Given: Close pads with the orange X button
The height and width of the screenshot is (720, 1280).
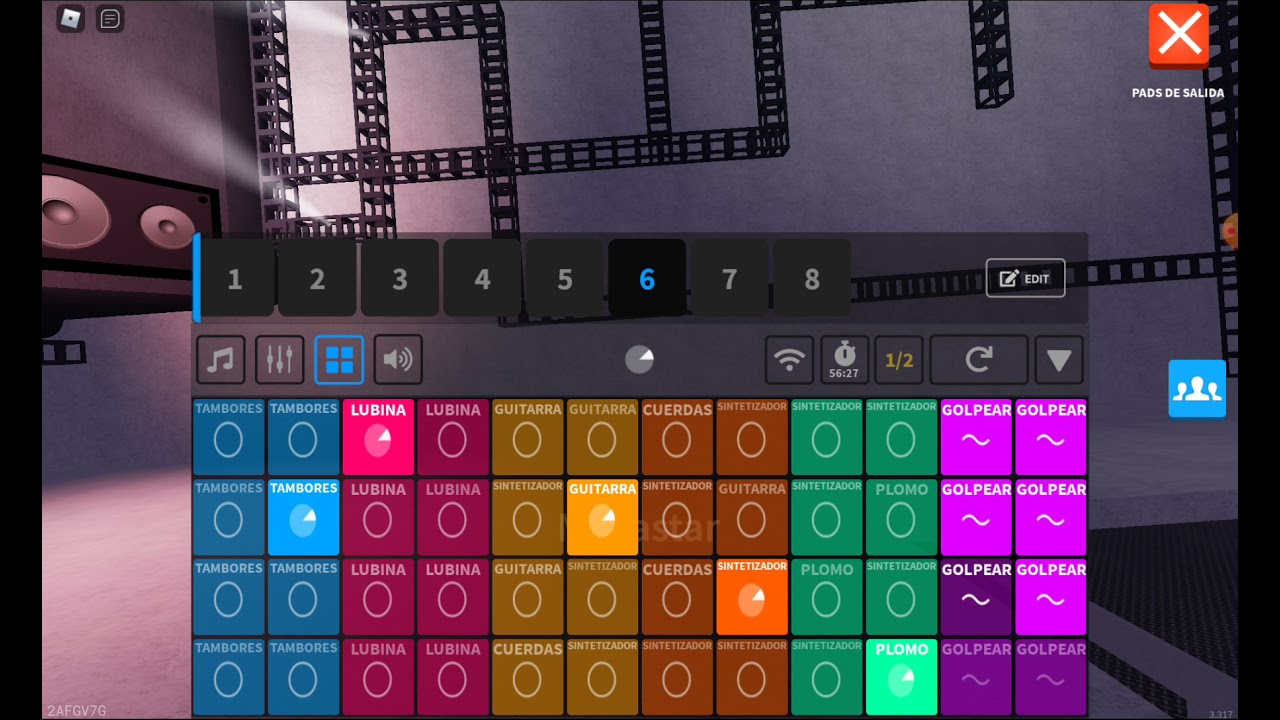Looking at the screenshot, I should (x=1179, y=35).
